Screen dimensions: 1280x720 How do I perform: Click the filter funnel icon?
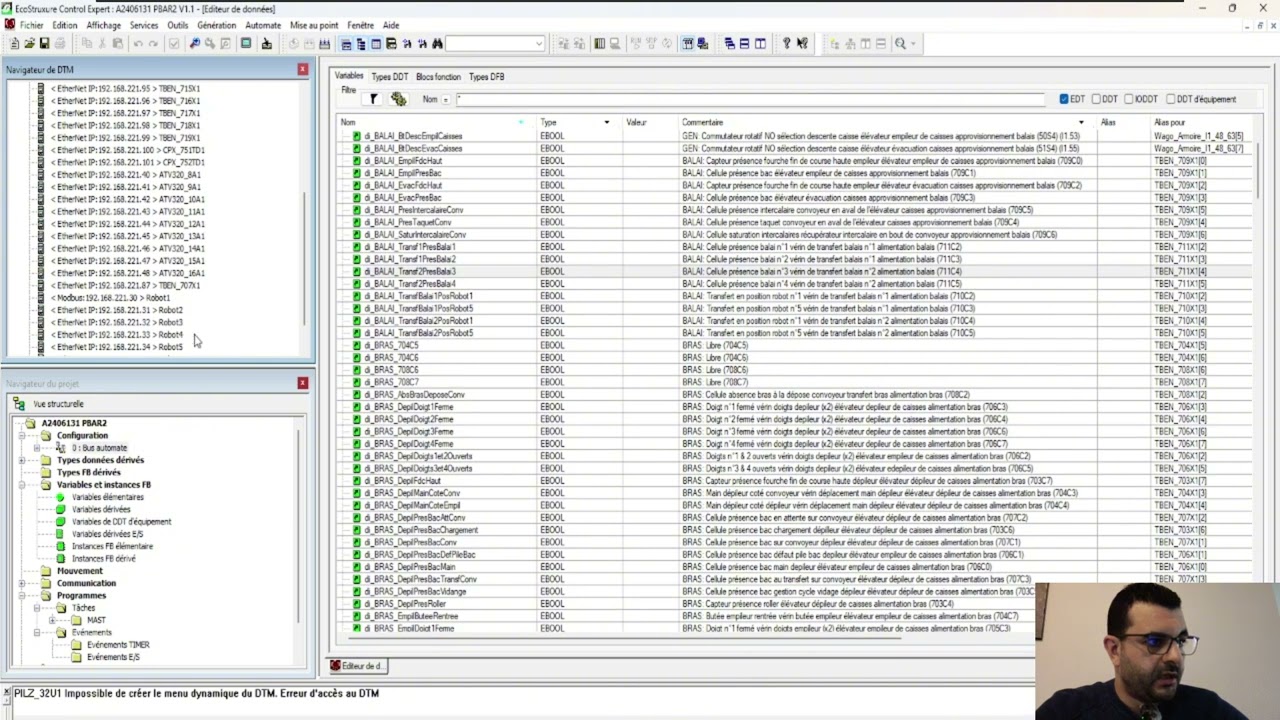[x=374, y=99]
